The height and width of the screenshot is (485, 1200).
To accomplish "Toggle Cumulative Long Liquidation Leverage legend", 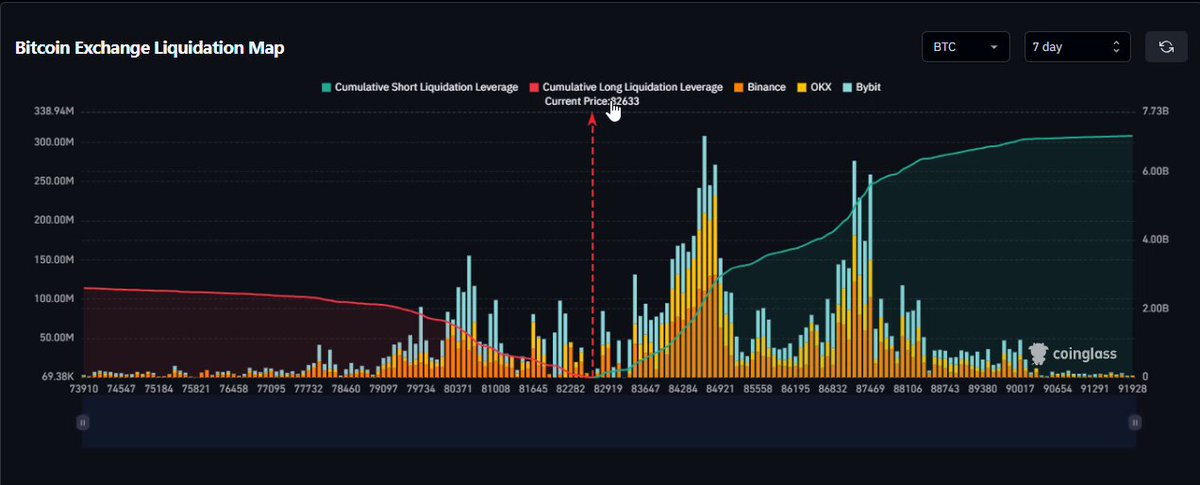I will click(x=625, y=87).
